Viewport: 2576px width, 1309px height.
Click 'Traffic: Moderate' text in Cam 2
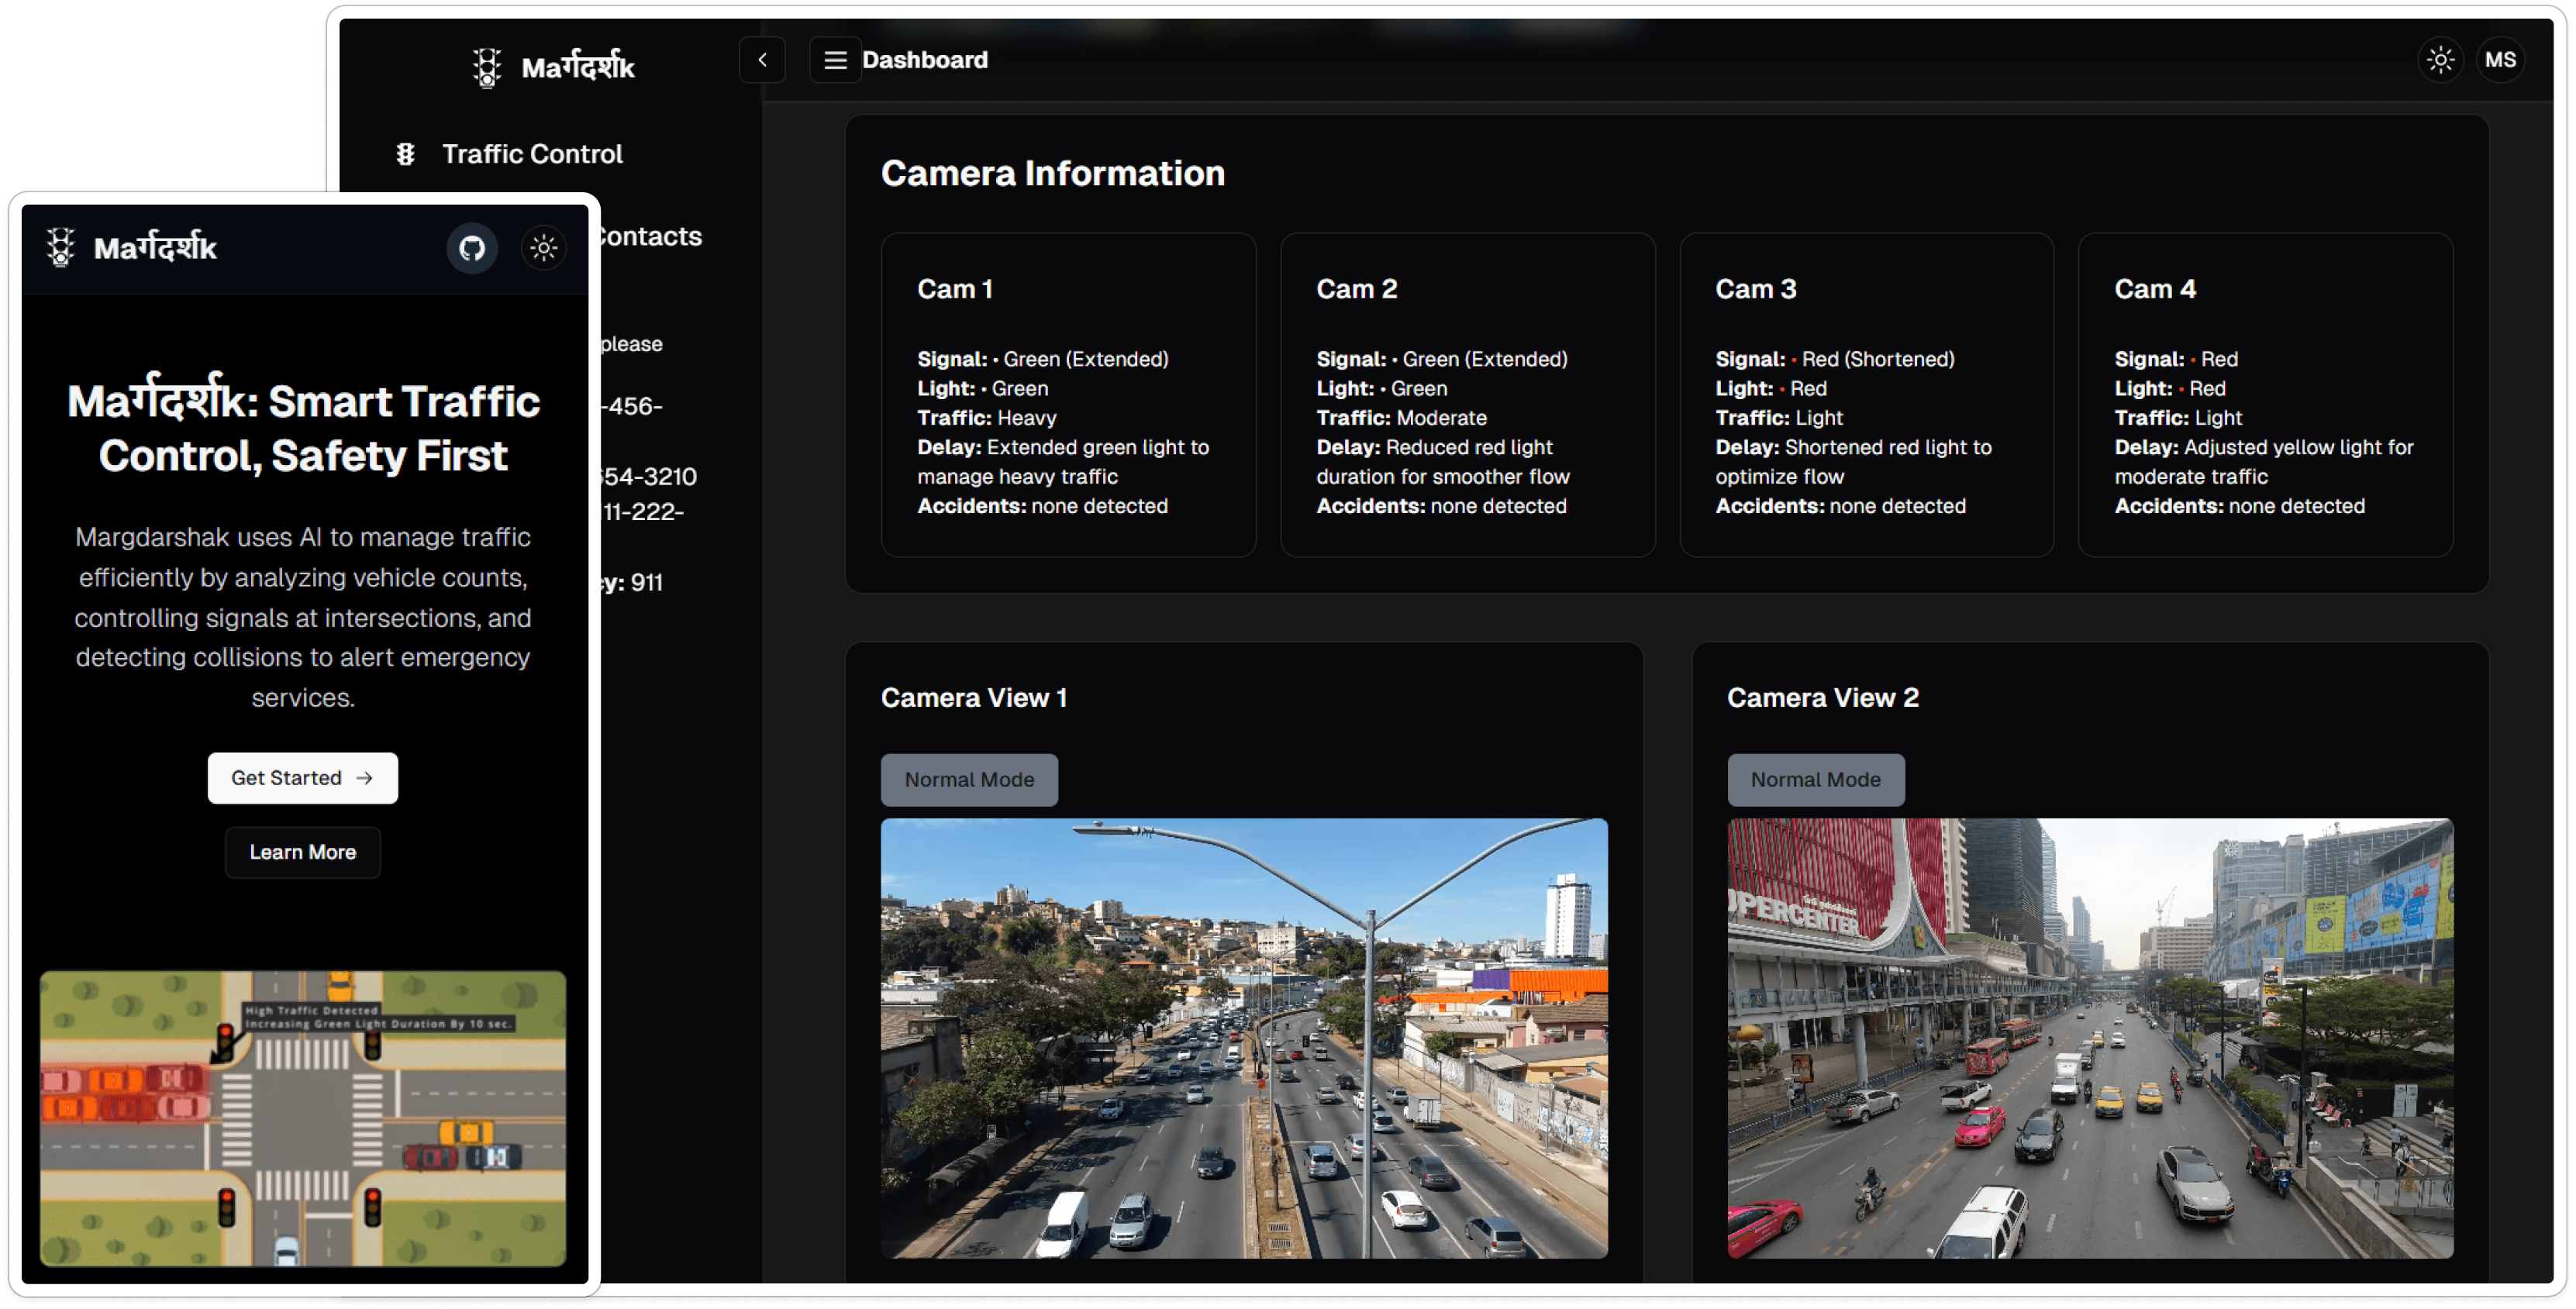pos(1401,418)
